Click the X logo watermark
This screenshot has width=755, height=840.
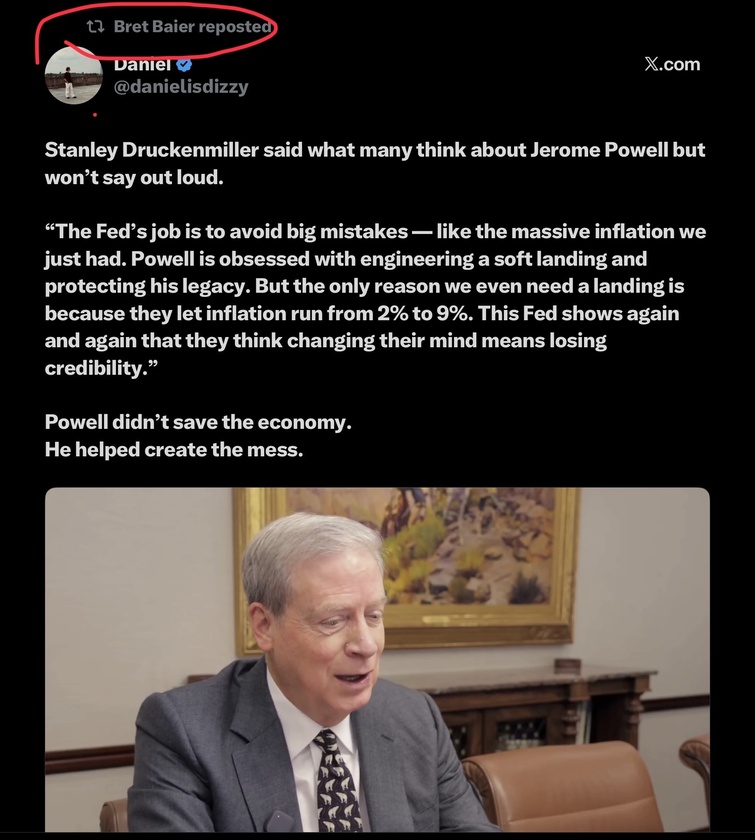[x=652, y=64]
